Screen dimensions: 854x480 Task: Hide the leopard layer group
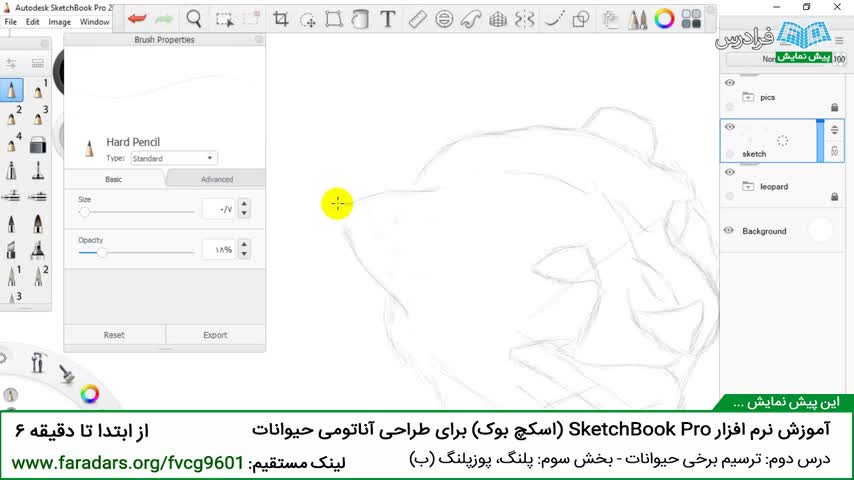click(x=730, y=172)
